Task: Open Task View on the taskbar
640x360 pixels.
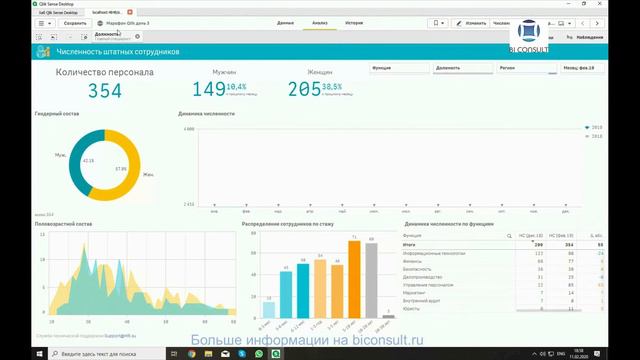Action: tap(174, 354)
